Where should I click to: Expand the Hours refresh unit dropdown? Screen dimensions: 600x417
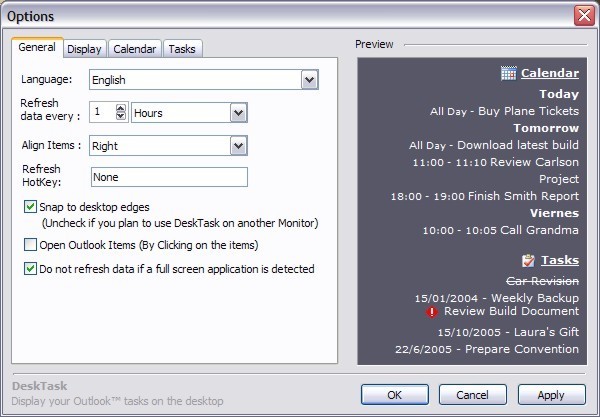click(x=238, y=112)
